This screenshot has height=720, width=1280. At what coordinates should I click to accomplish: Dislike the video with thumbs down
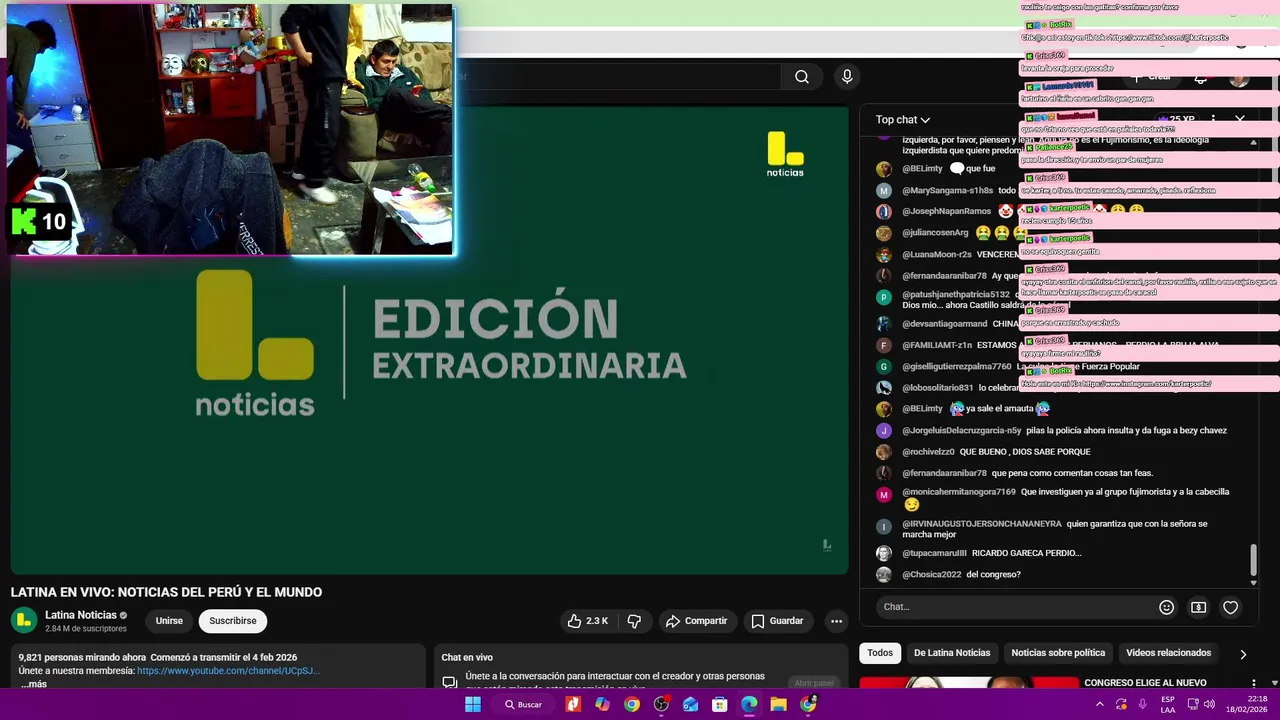(634, 621)
